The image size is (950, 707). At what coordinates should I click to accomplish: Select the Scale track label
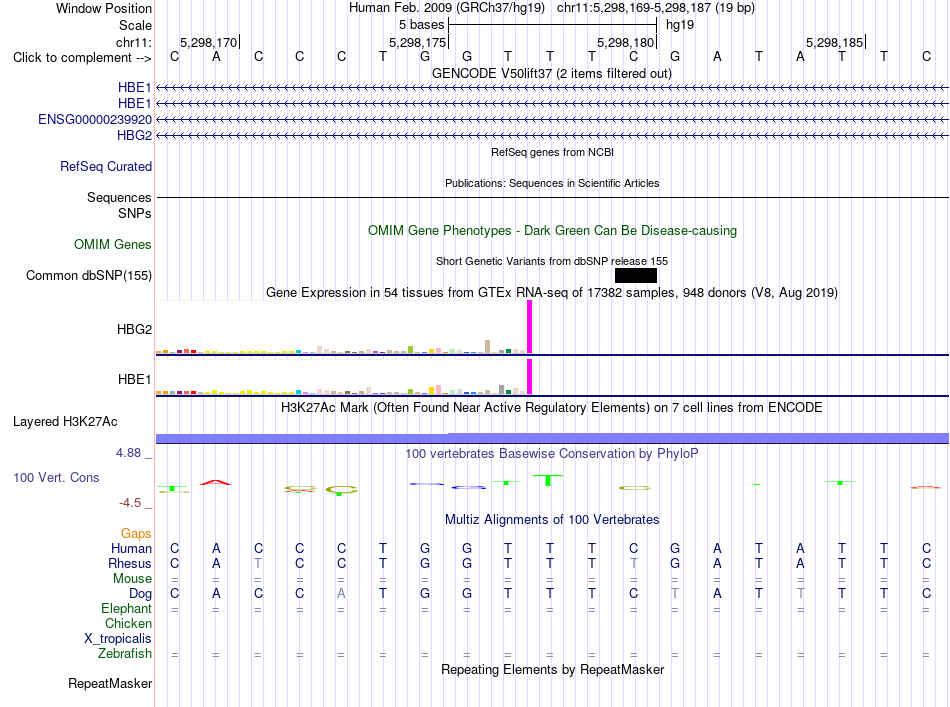135,25
